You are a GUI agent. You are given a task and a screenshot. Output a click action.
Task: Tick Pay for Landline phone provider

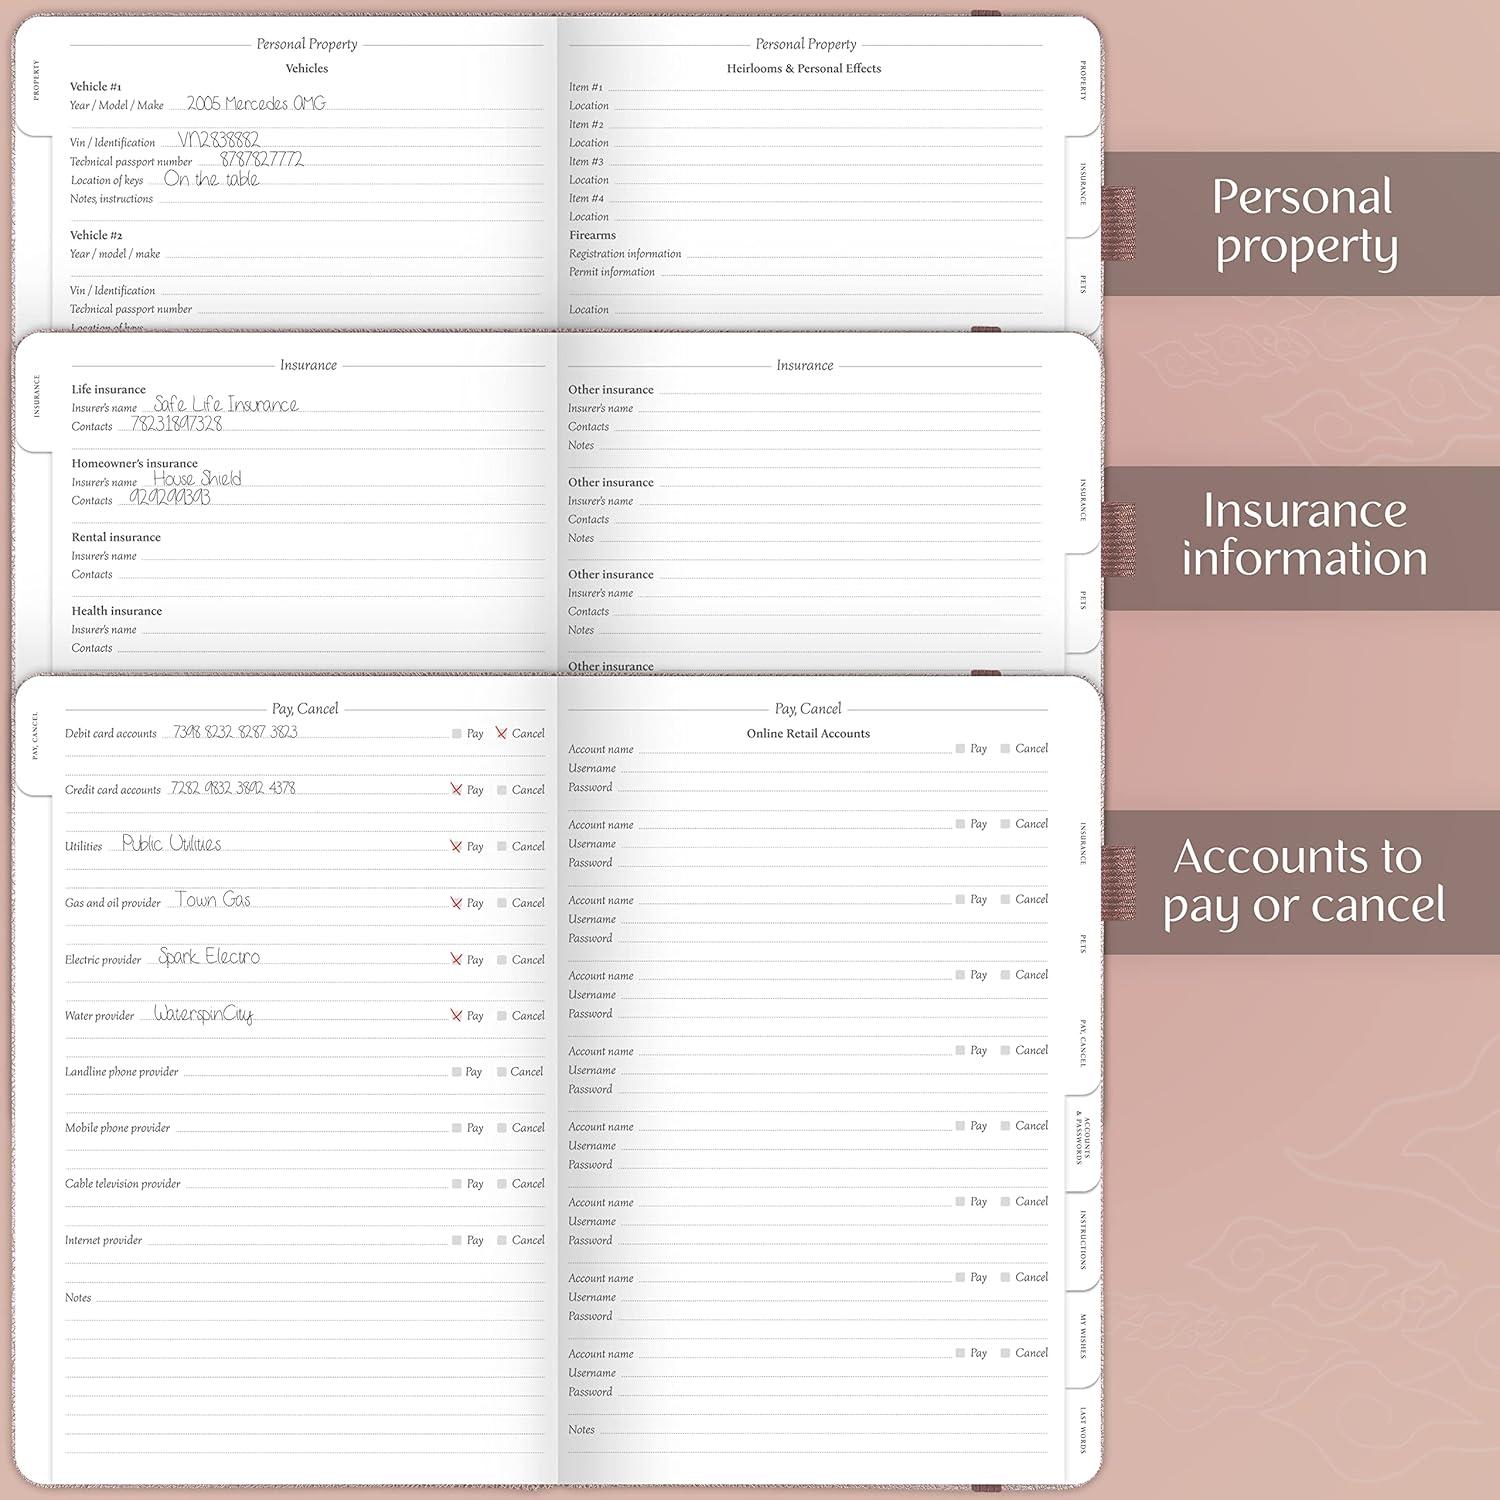[456, 1071]
